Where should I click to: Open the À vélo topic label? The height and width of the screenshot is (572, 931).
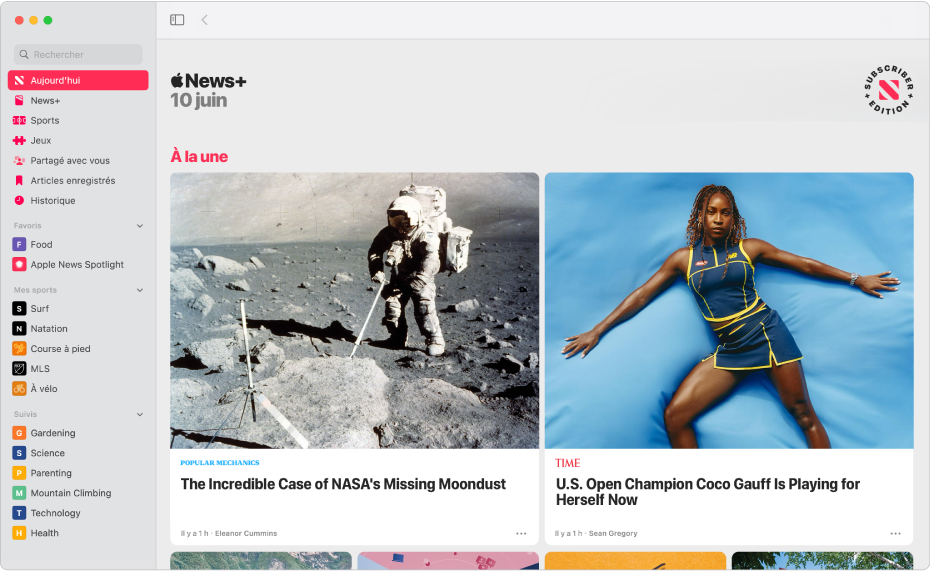pos(44,389)
